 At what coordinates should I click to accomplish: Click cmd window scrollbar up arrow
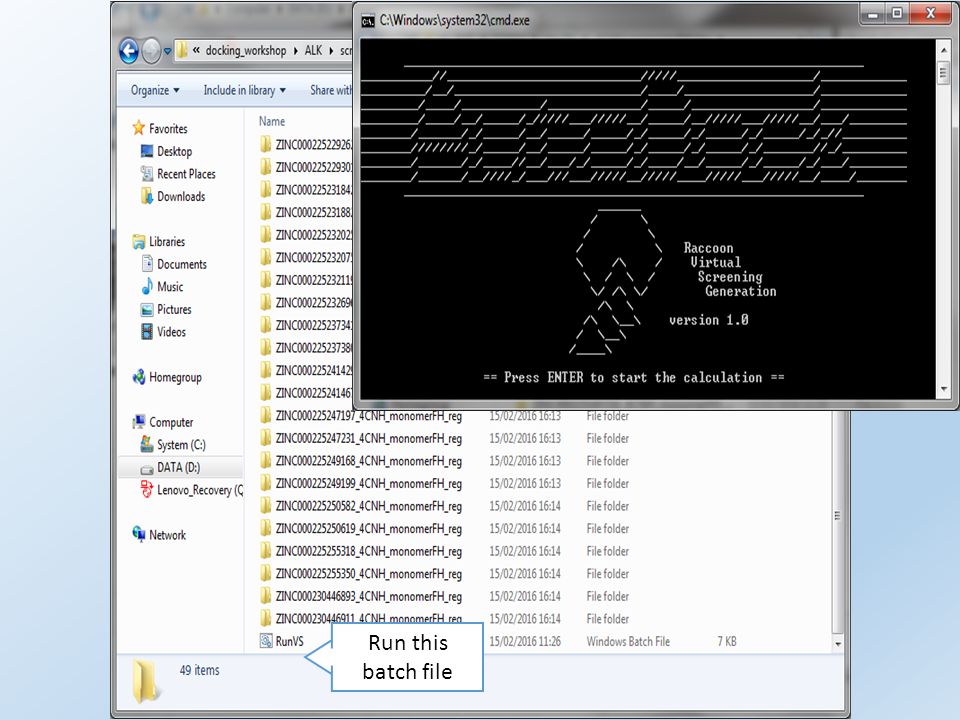click(943, 50)
